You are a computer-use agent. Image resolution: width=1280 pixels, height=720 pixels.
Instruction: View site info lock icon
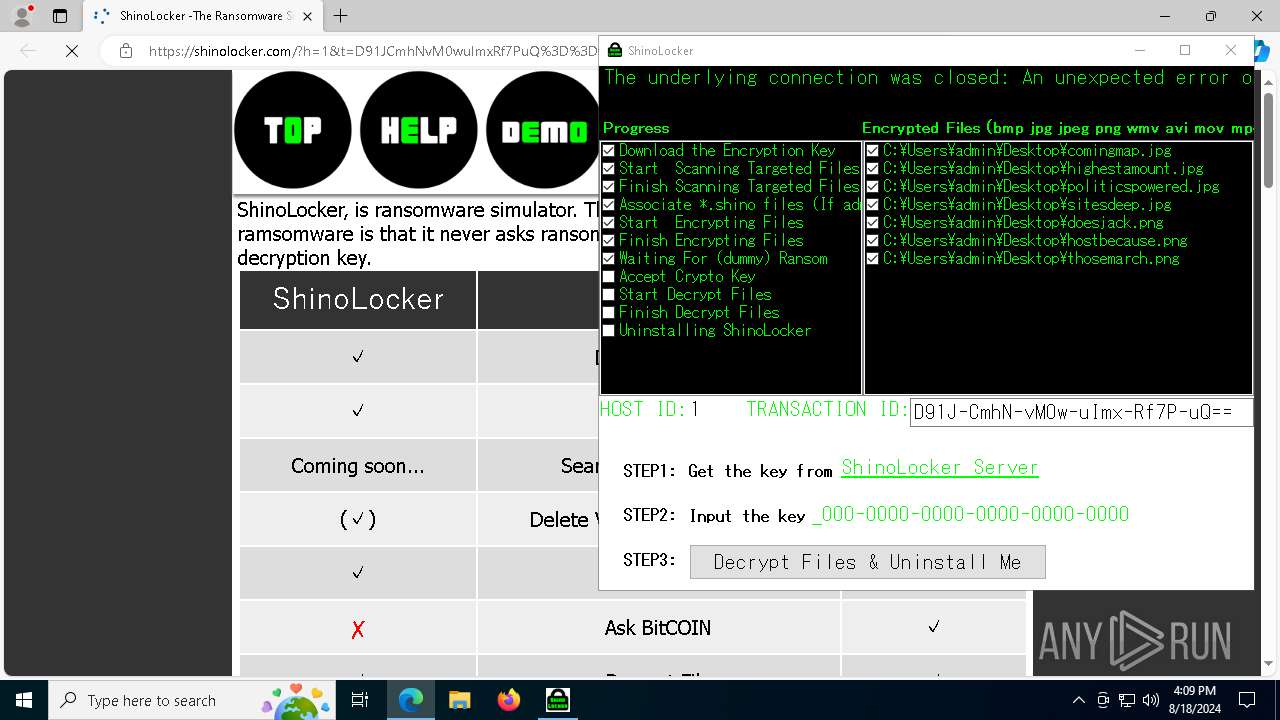(126, 51)
